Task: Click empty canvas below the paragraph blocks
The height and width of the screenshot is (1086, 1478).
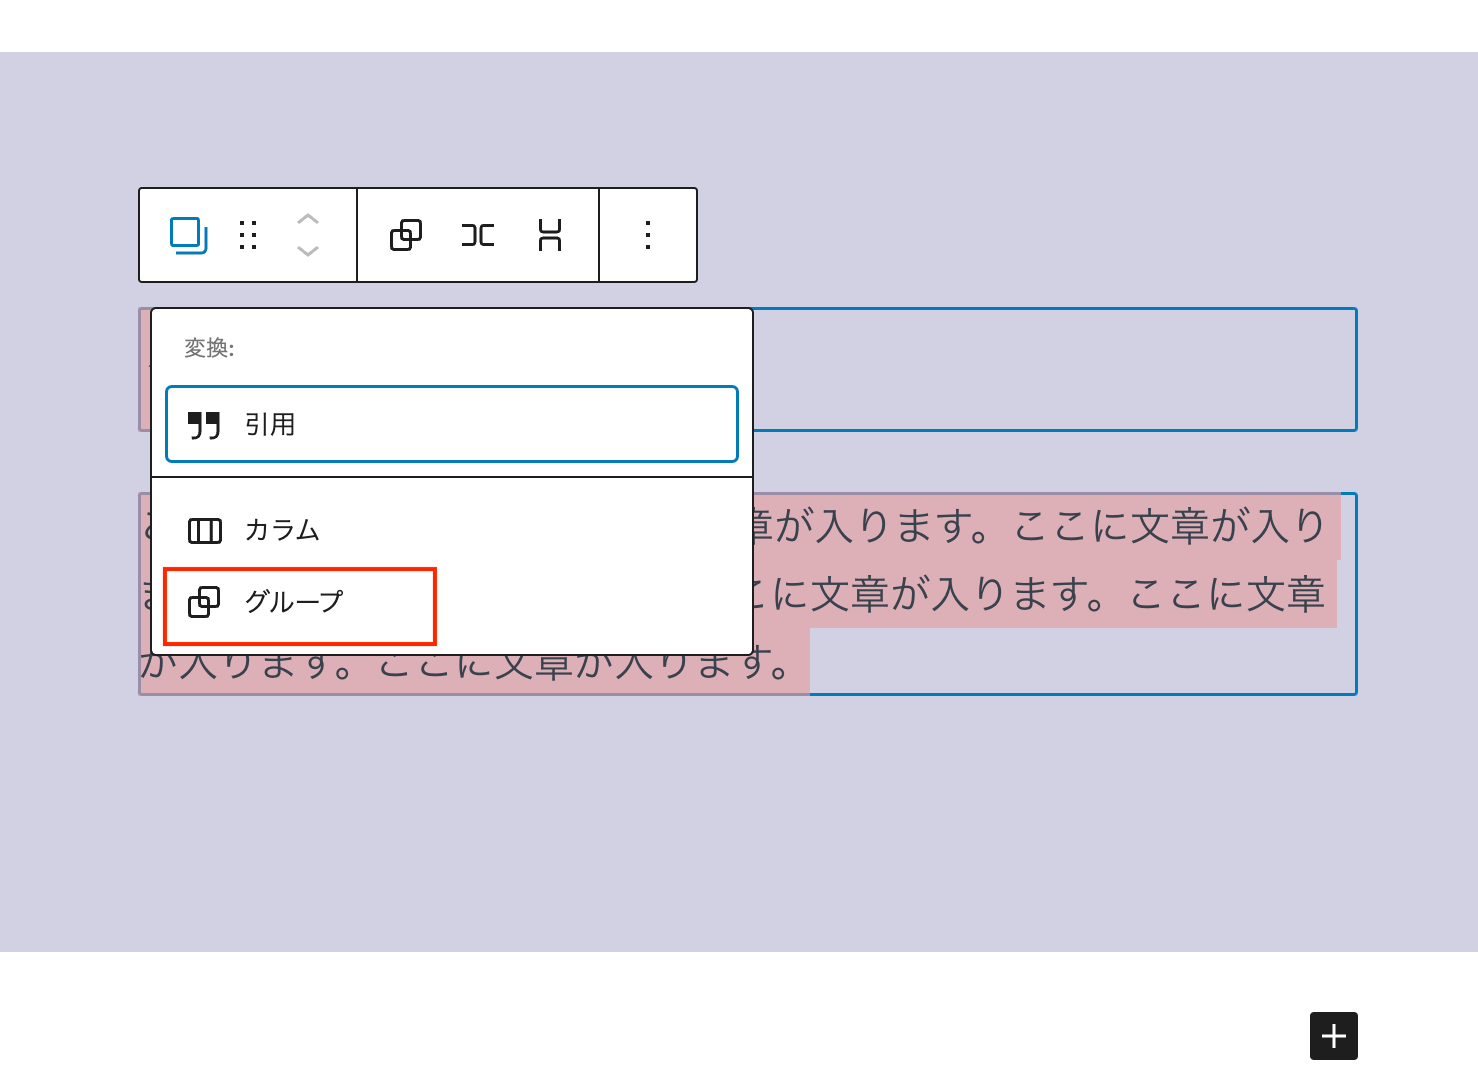Action: 740,820
